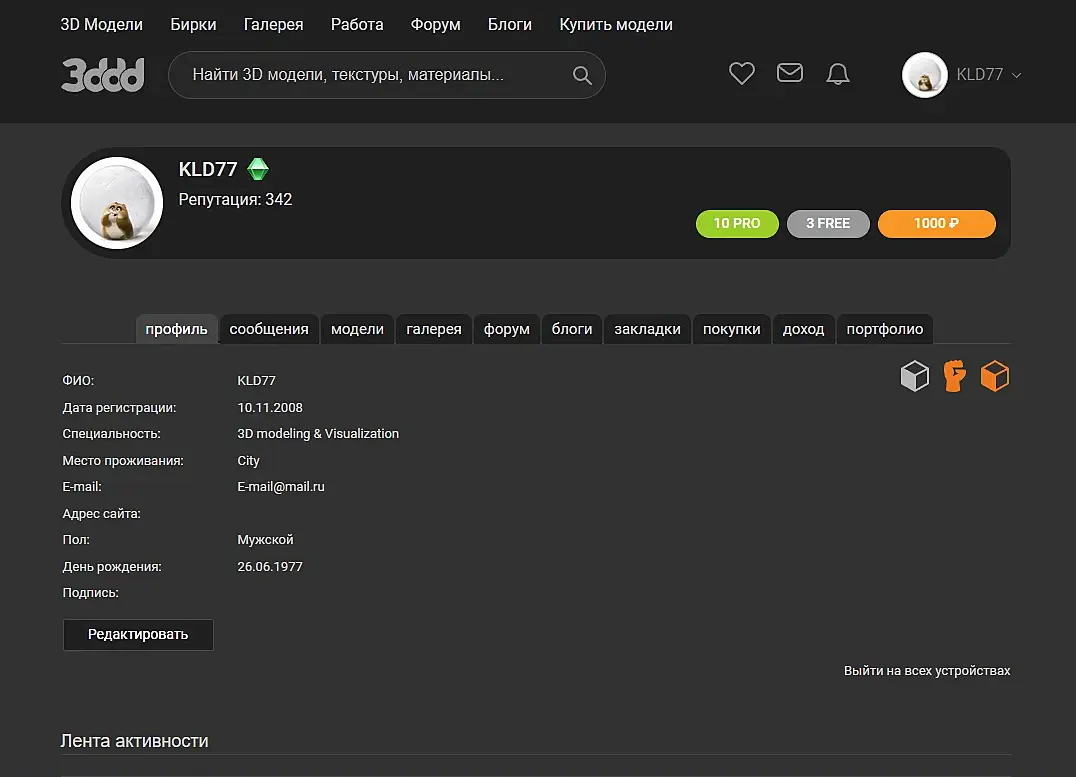Expand the KLD77 account dropdown arrow

[x=1017, y=76]
